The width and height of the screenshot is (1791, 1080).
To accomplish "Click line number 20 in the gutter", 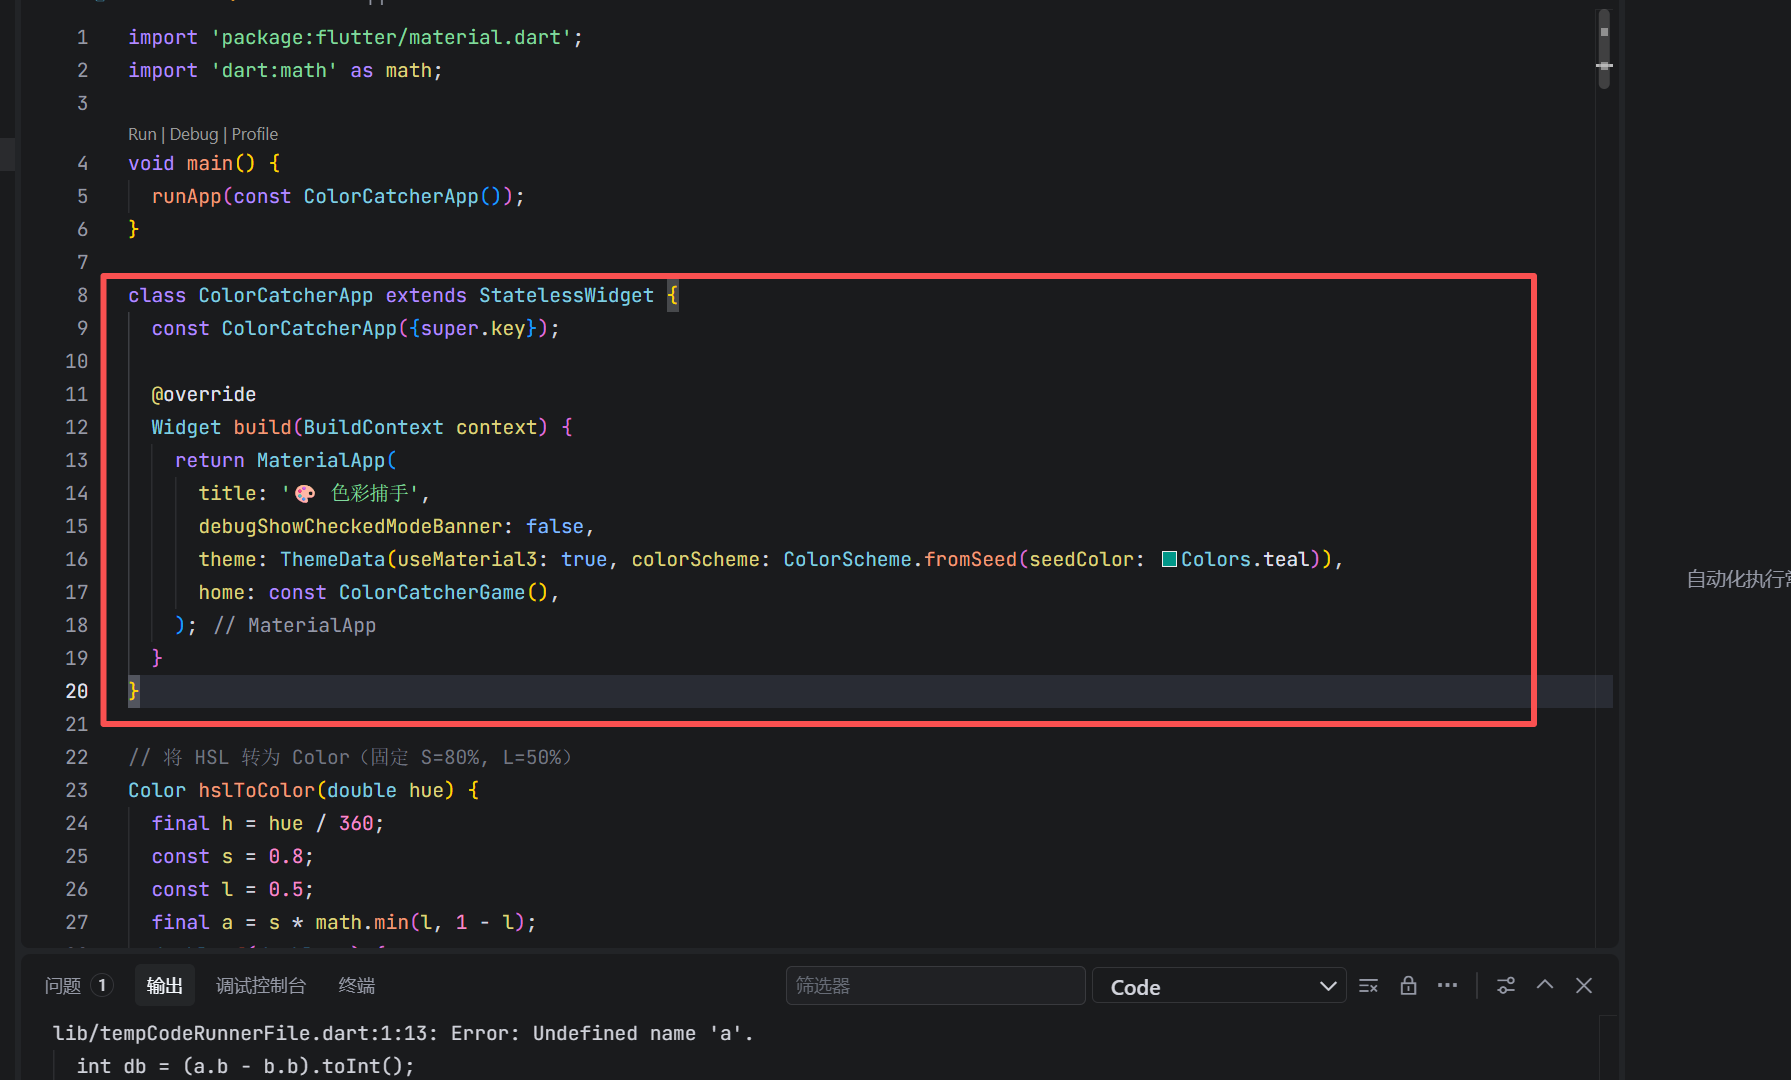I will tap(77, 691).
